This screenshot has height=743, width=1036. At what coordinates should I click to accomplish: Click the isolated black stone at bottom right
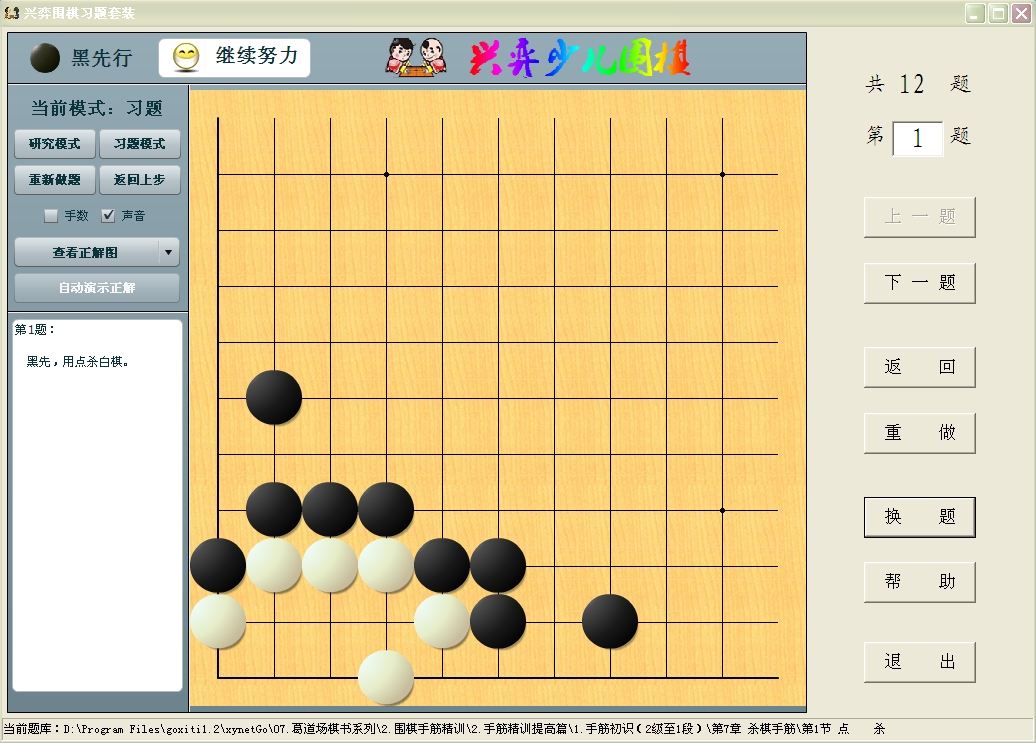(x=610, y=621)
